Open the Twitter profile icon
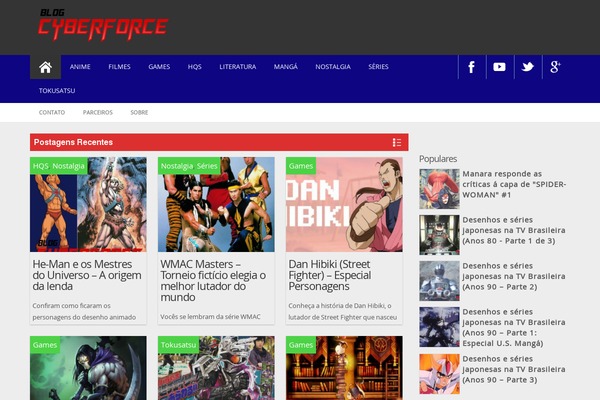 528,67
